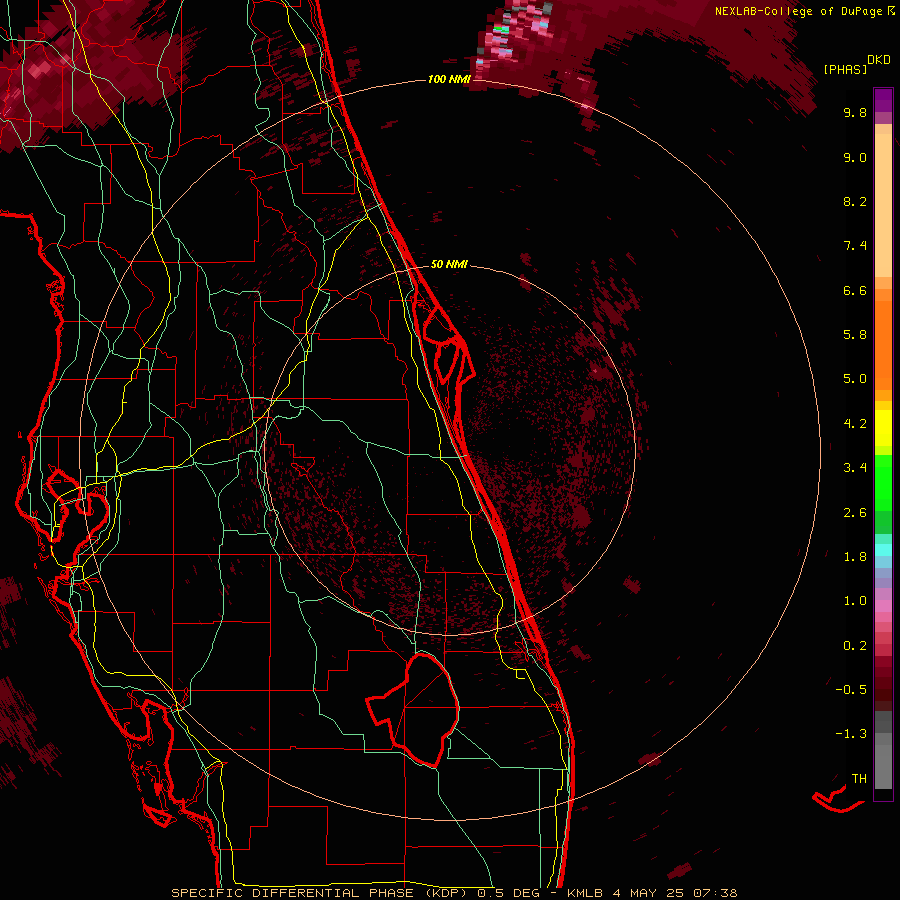Click the yellow segment of color bar
Viewport: 900px width, 900px height.
click(x=883, y=427)
